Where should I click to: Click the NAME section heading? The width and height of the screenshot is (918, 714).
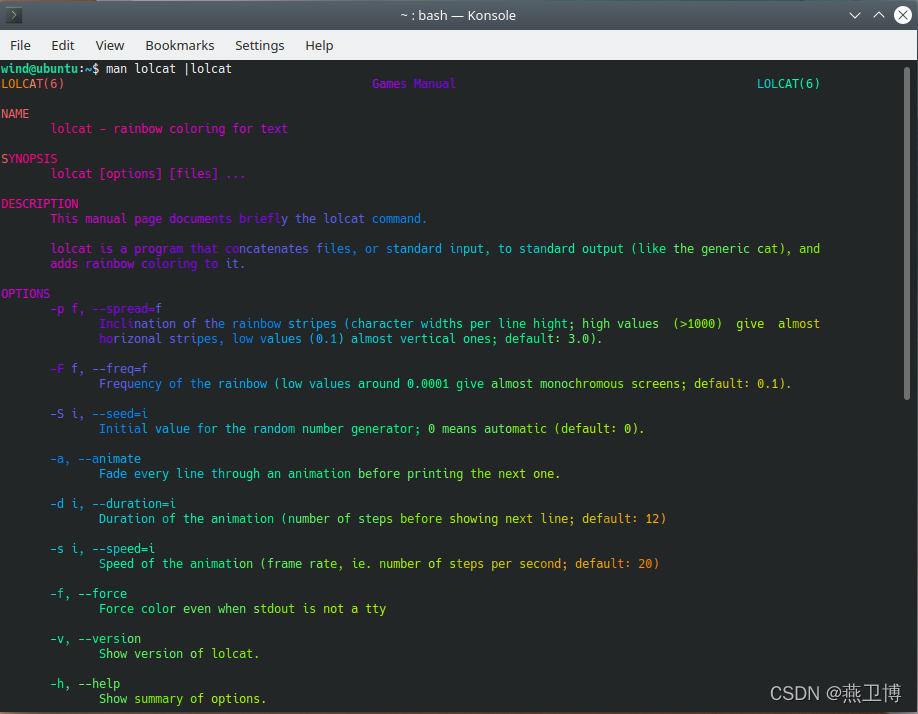coord(15,114)
